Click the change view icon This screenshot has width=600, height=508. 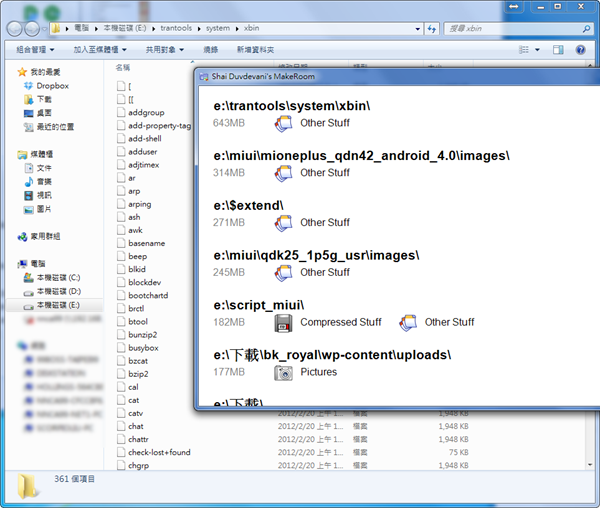[x=524, y=50]
